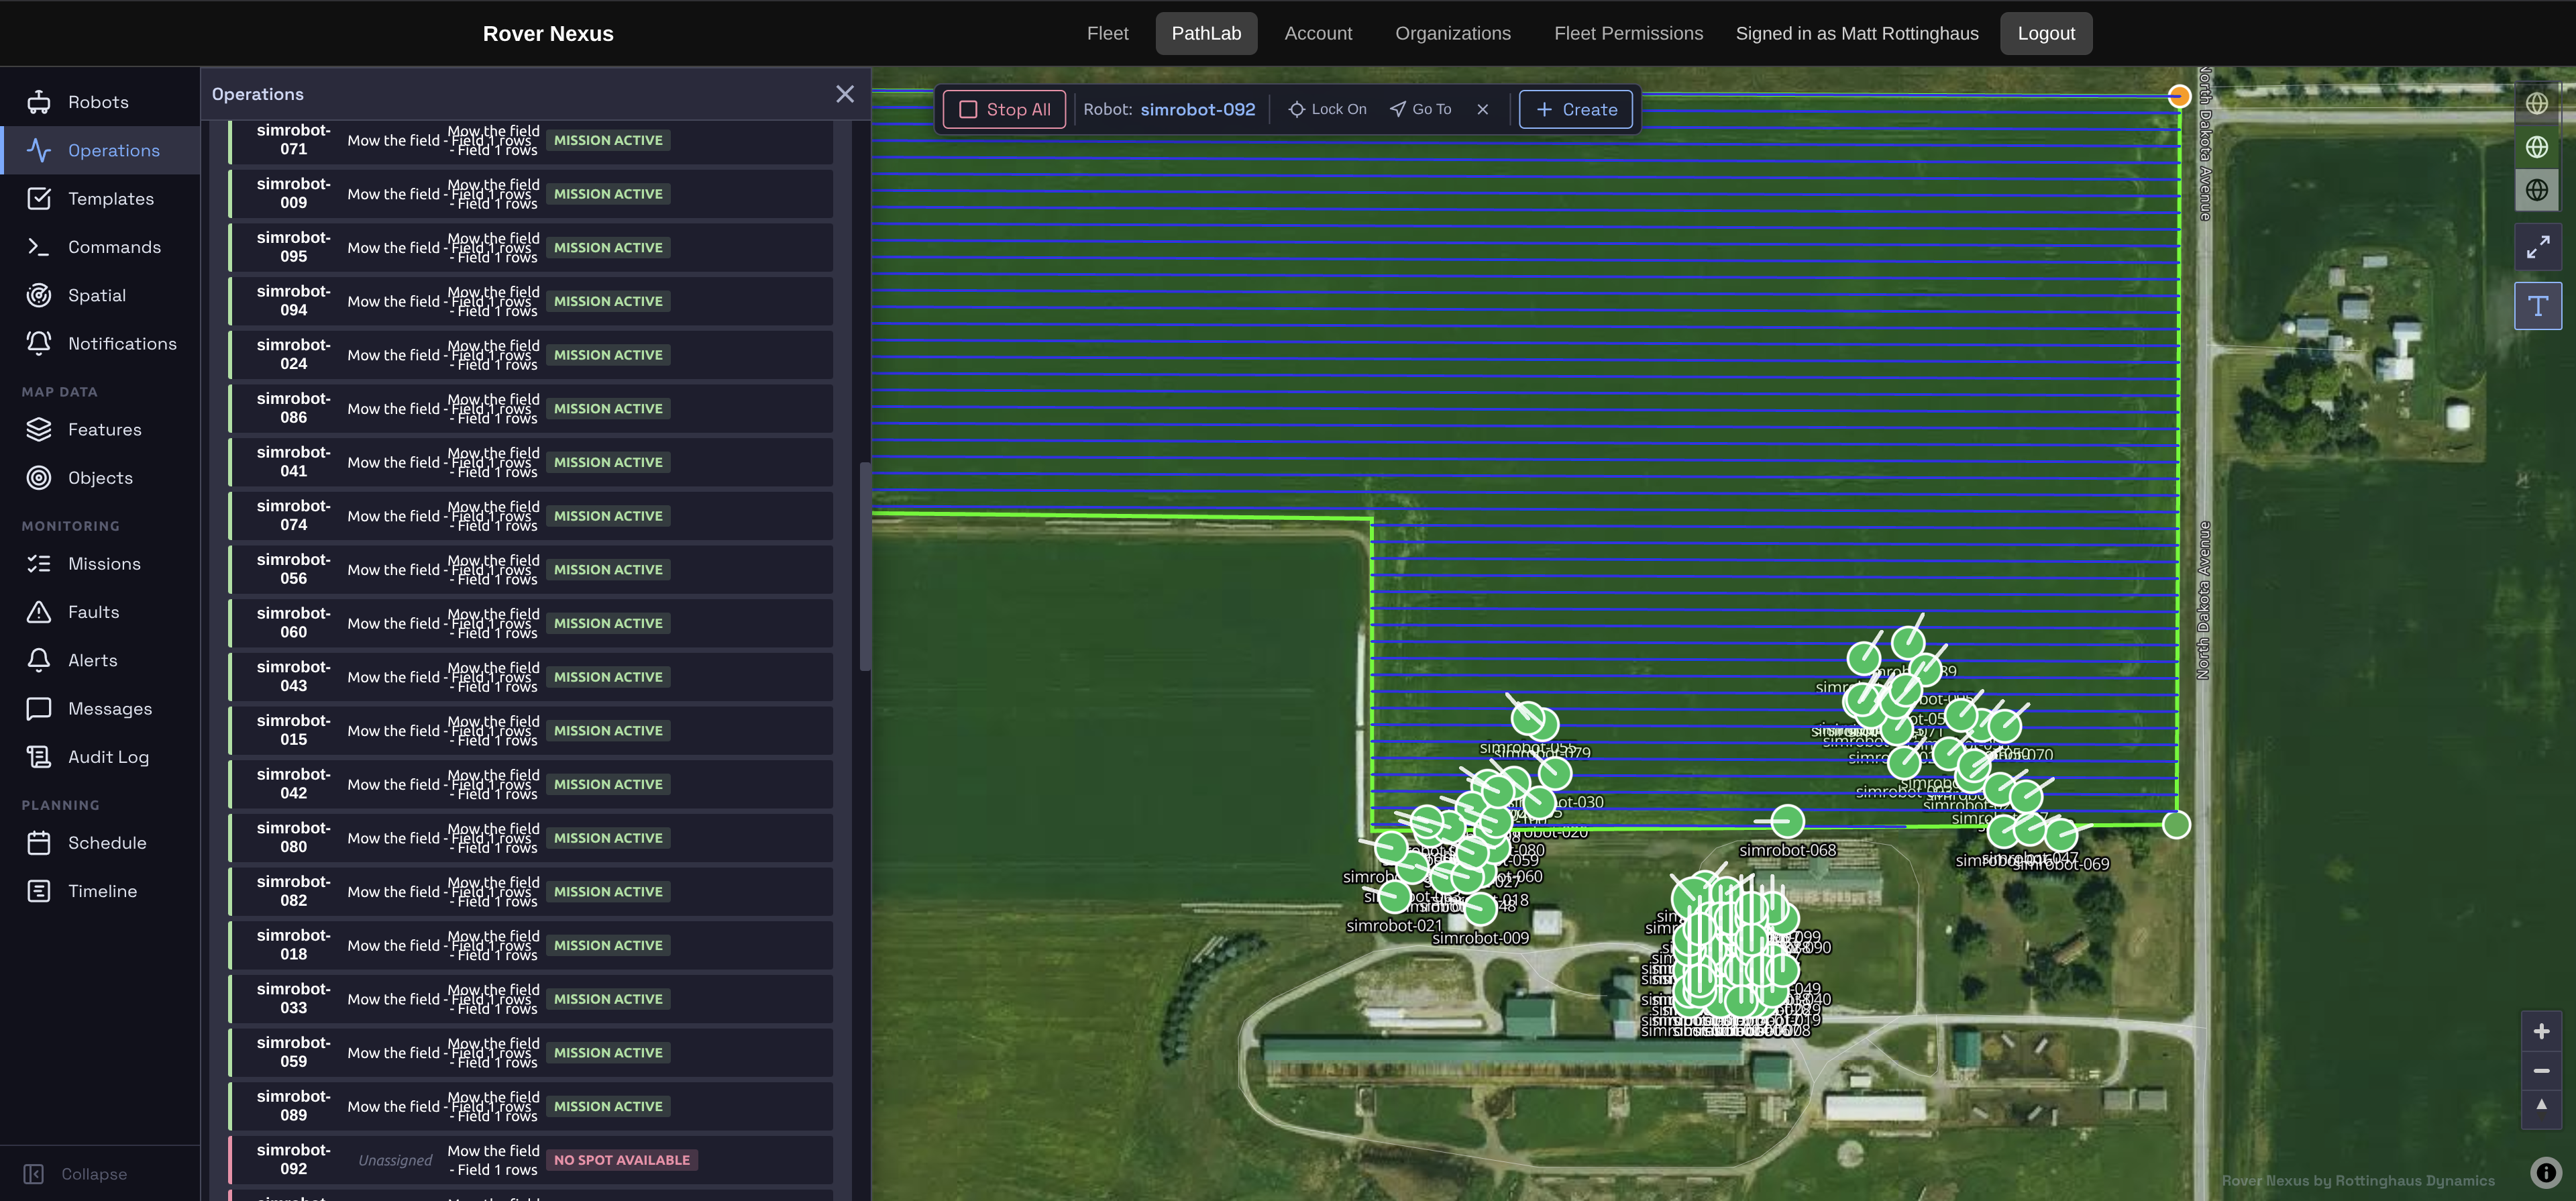The image size is (2576, 1201).
Task: Click the Rover Nexus title
Action: [548, 34]
